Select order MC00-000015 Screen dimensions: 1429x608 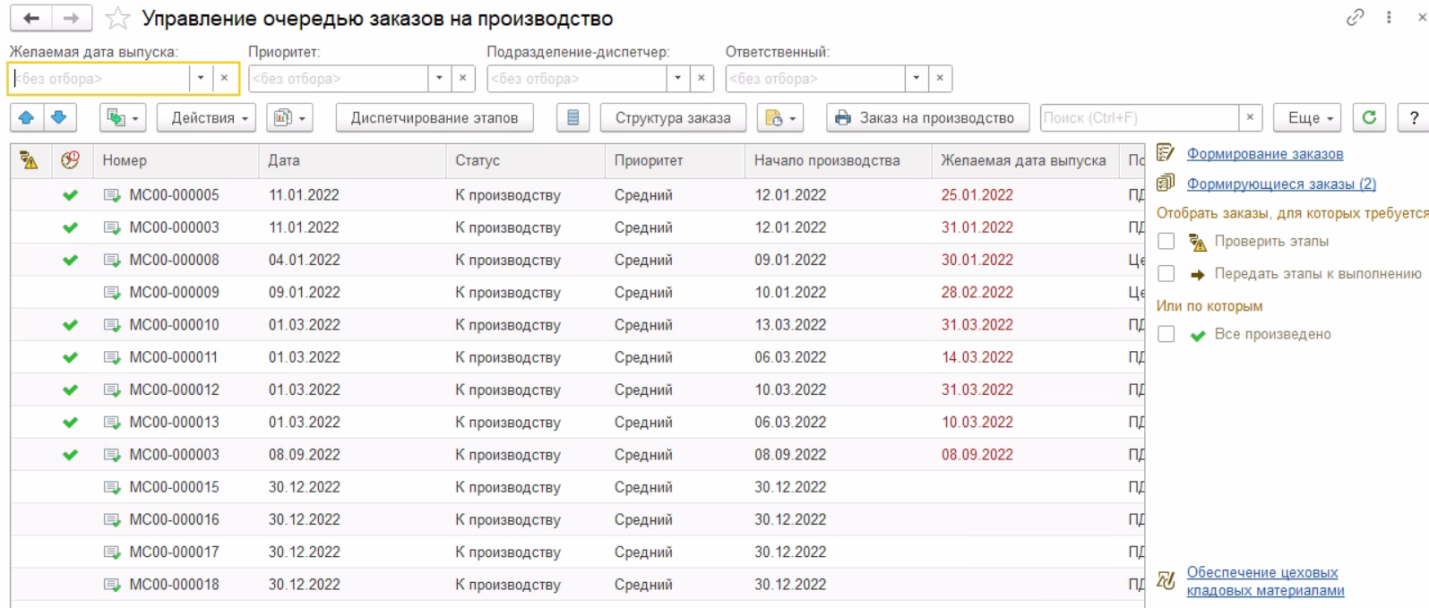coord(577,487)
